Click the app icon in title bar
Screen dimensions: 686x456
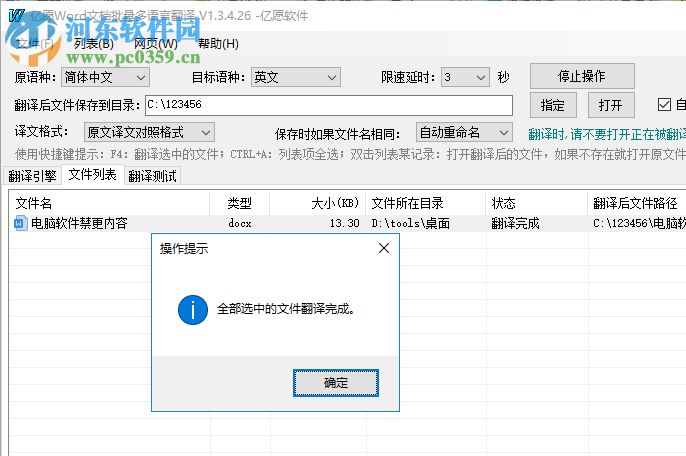(x=16, y=16)
